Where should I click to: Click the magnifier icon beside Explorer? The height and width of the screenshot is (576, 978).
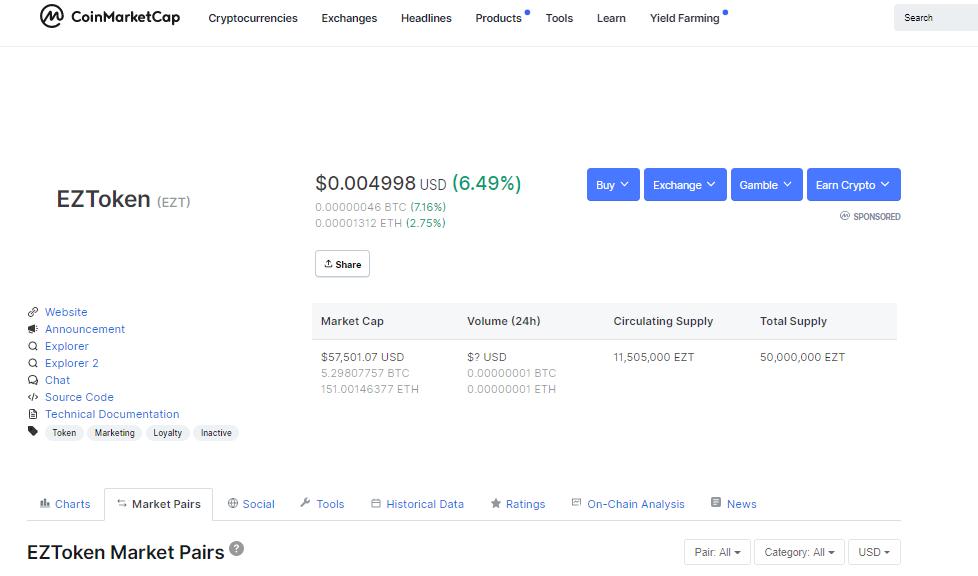[x=33, y=346]
